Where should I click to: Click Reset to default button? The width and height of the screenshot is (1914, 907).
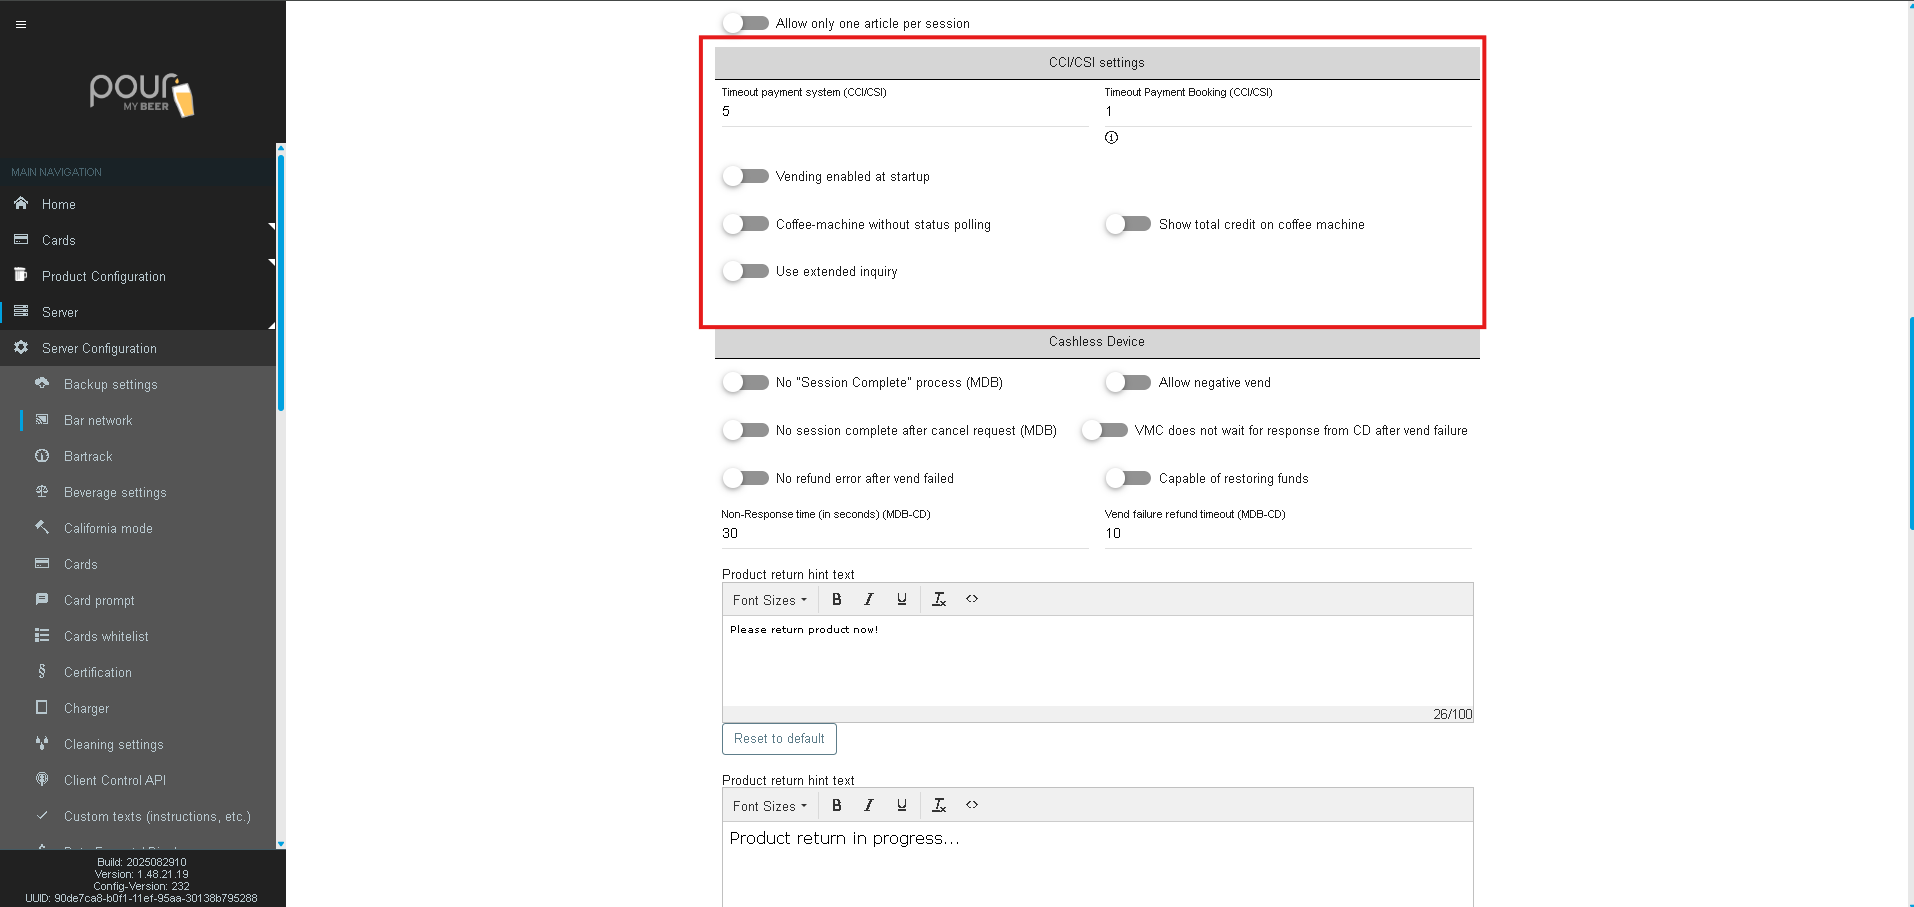click(x=779, y=739)
